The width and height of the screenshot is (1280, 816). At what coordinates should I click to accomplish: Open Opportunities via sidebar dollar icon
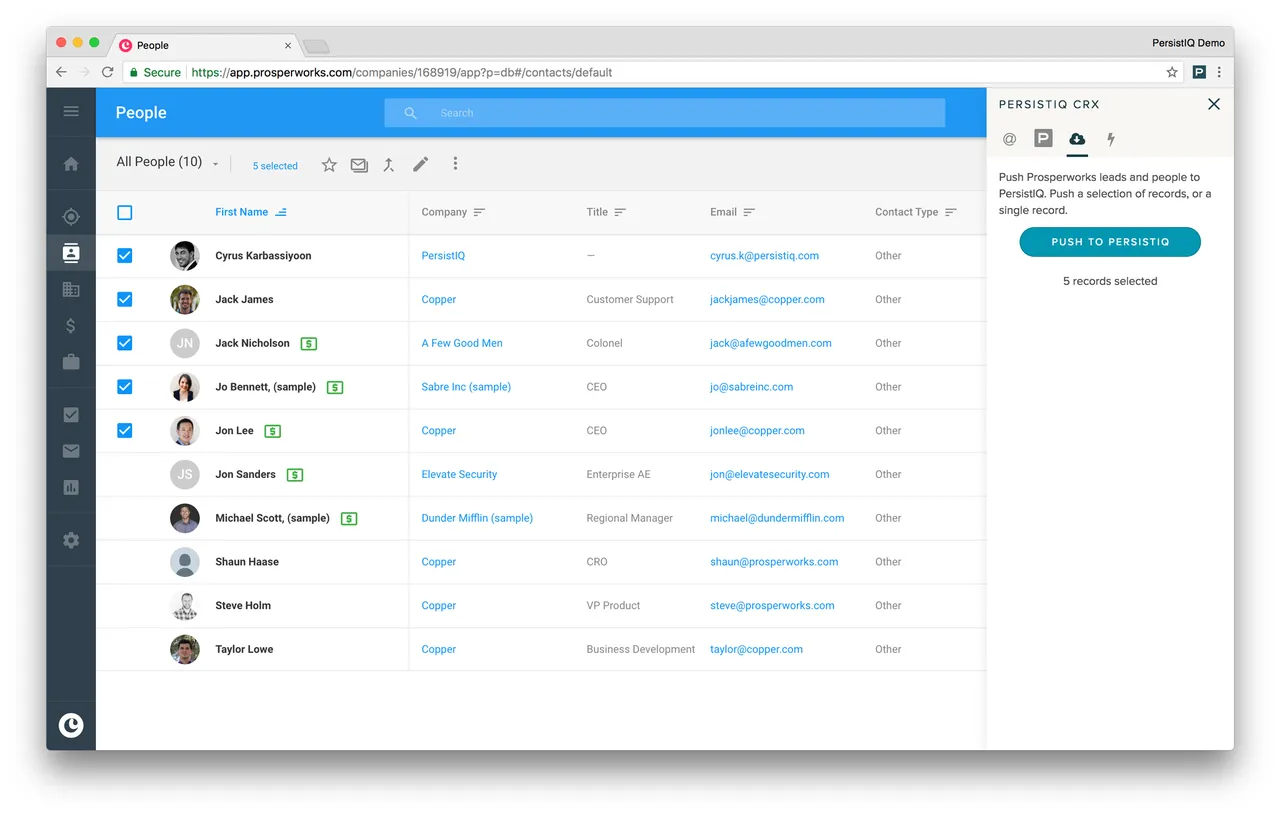click(71, 325)
